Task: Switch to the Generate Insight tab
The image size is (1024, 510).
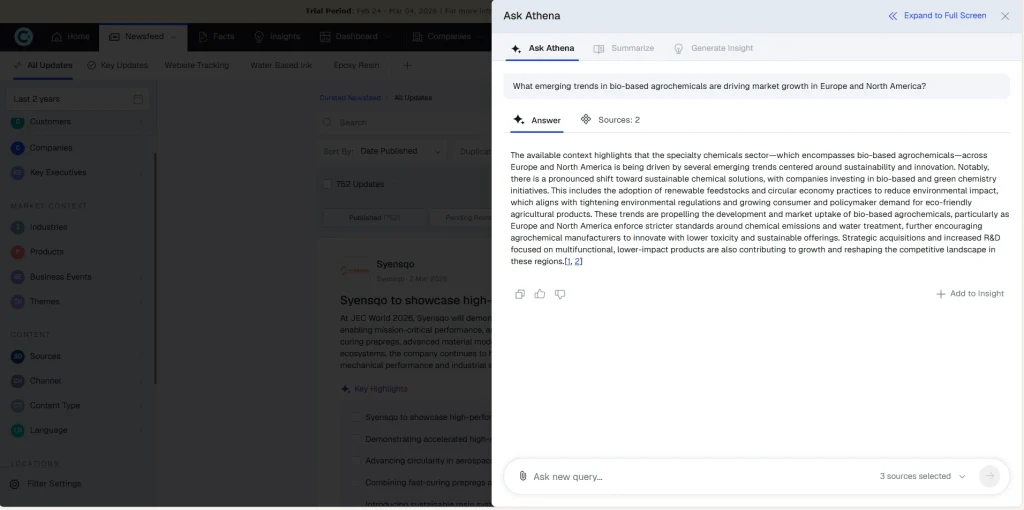Action: click(x=713, y=48)
